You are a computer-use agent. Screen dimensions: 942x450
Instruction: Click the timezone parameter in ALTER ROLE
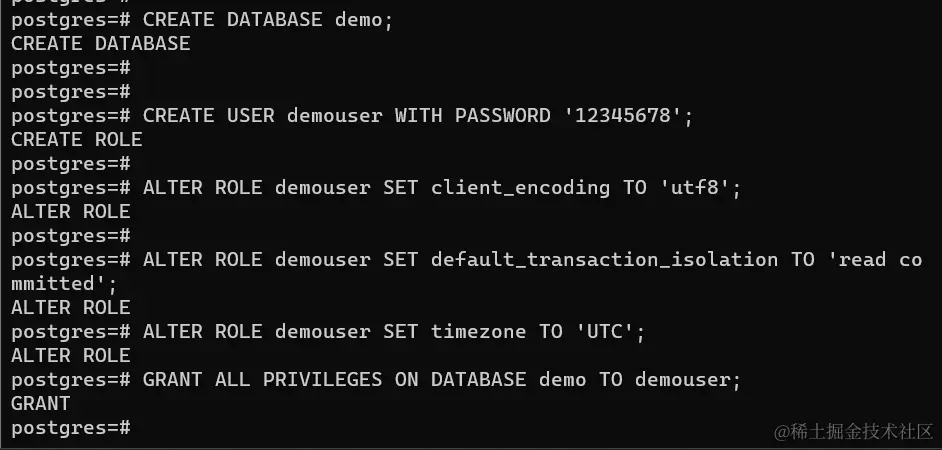[478, 332]
